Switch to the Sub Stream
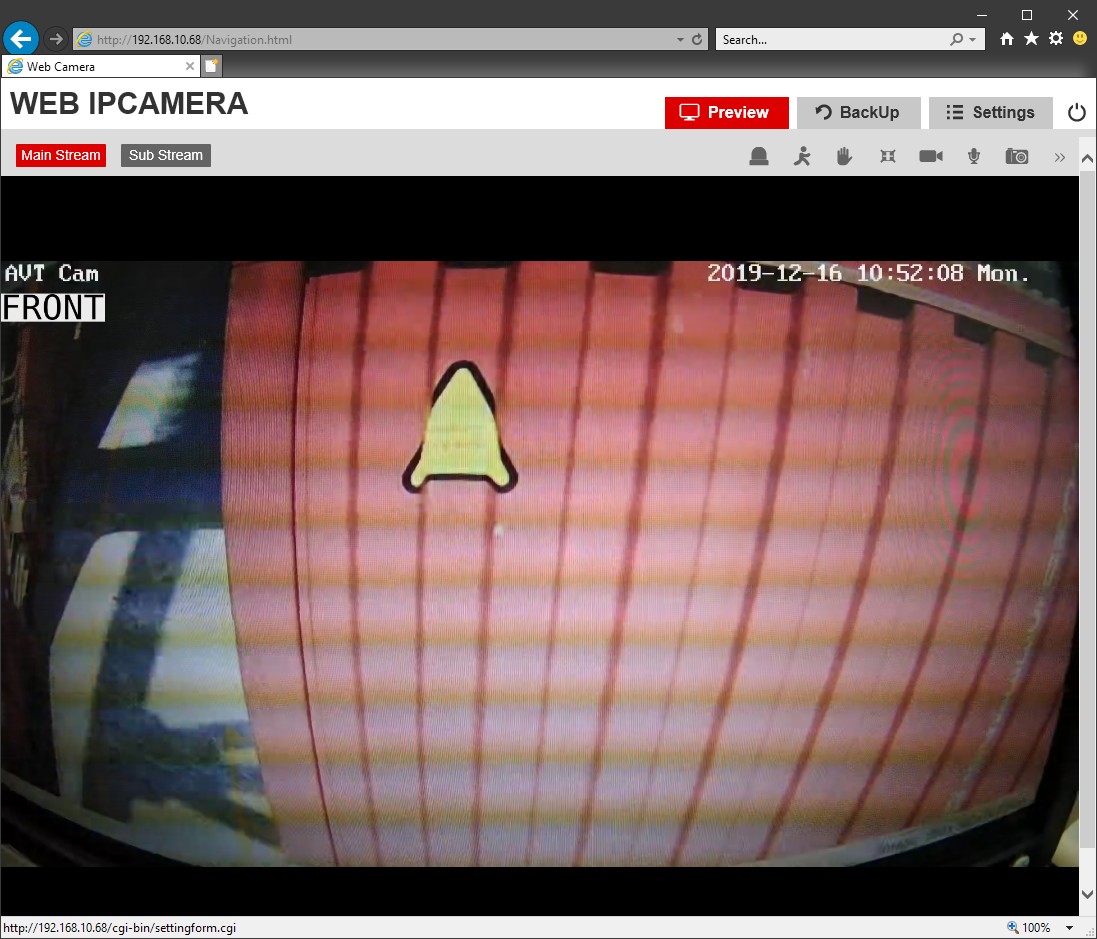This screenshot has height=939, width=1097. point(166,155)
